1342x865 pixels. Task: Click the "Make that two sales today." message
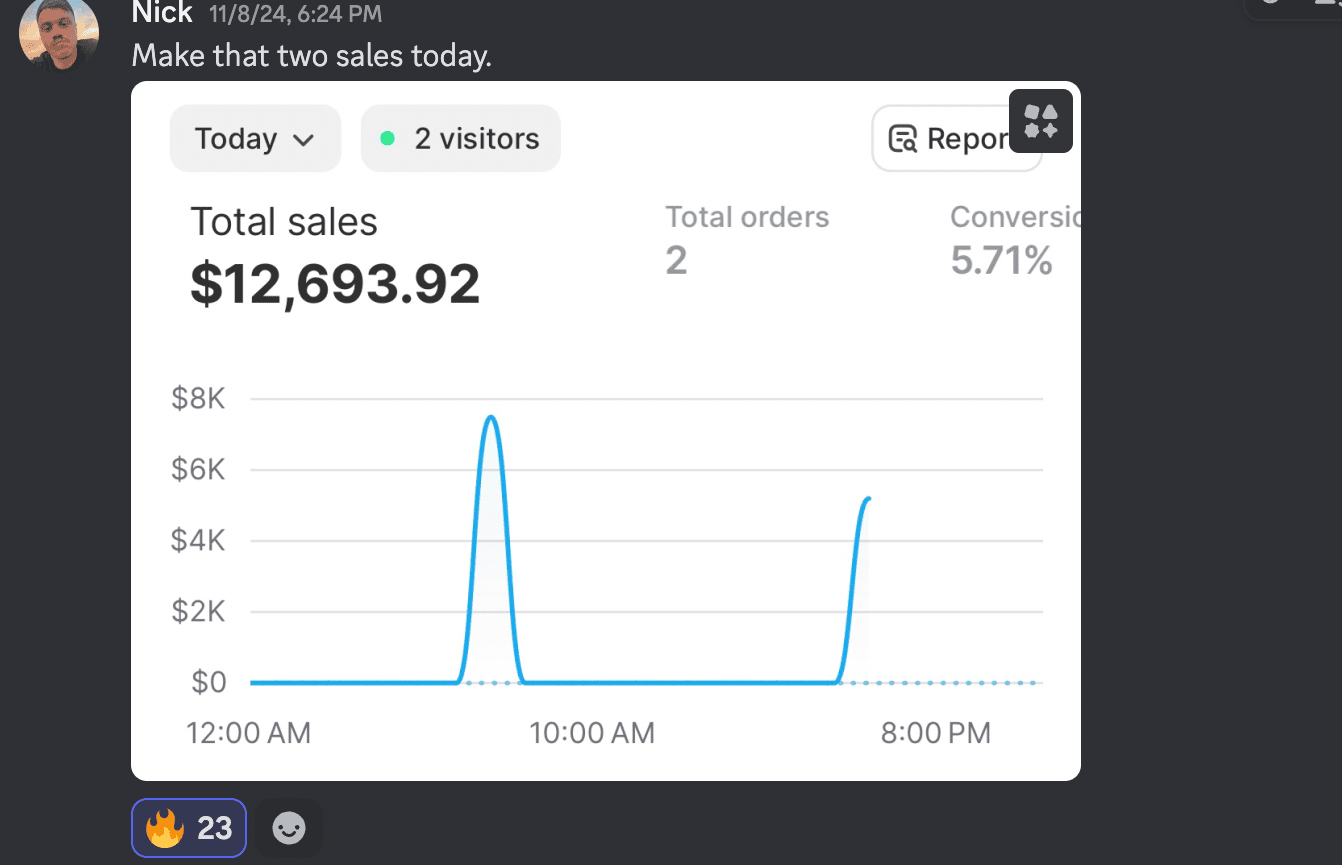point(312,55)
